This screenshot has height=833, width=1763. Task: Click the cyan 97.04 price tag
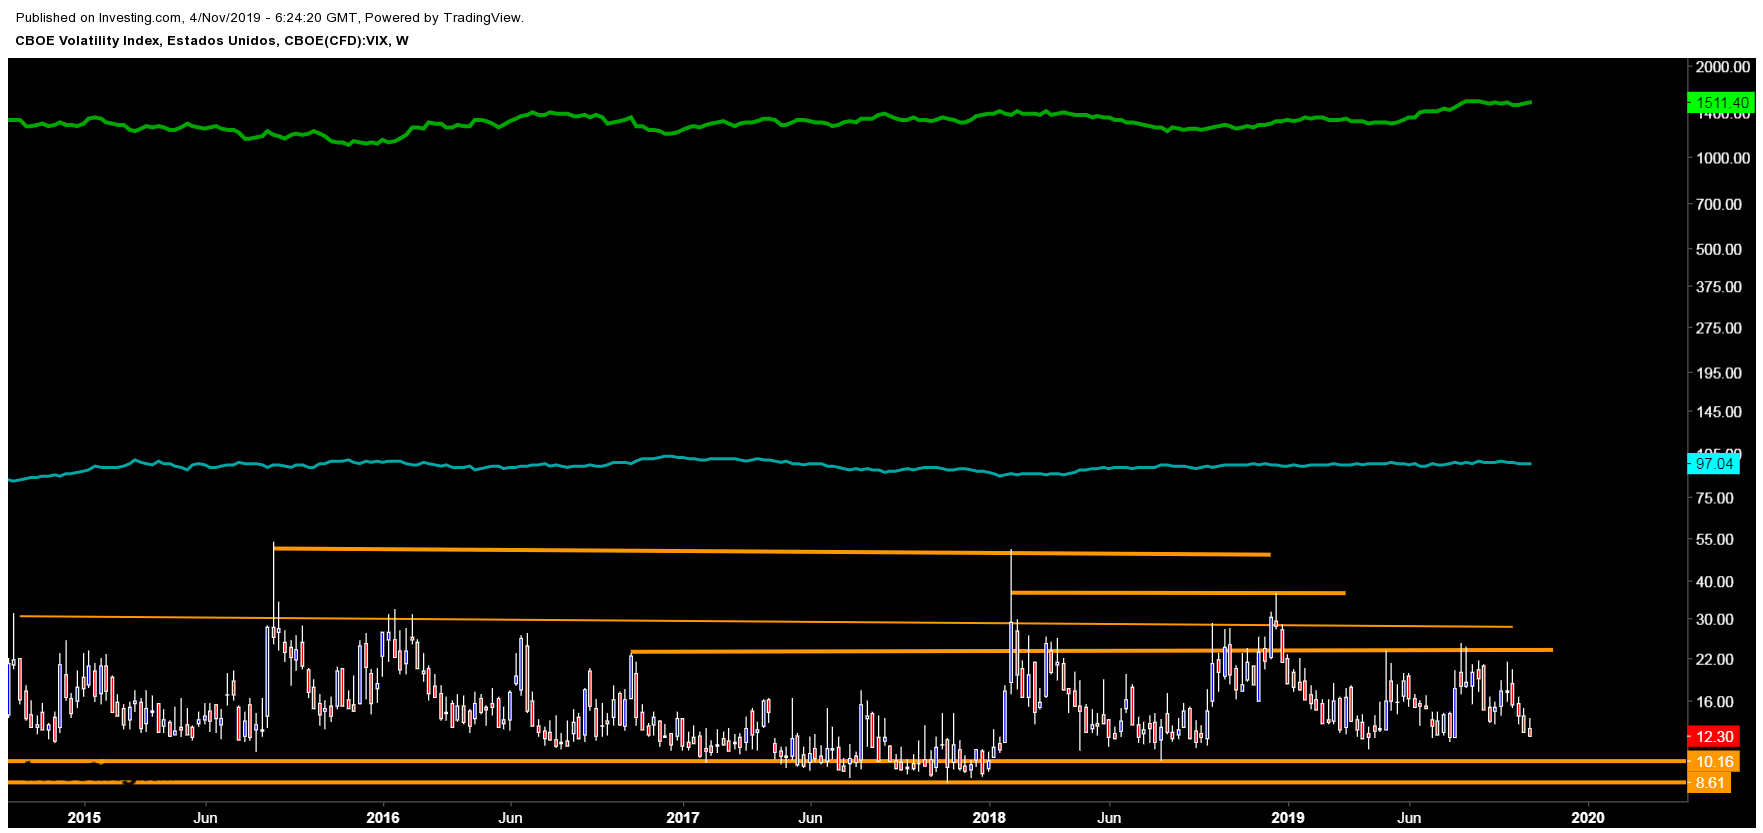(x=1714, y=464)
